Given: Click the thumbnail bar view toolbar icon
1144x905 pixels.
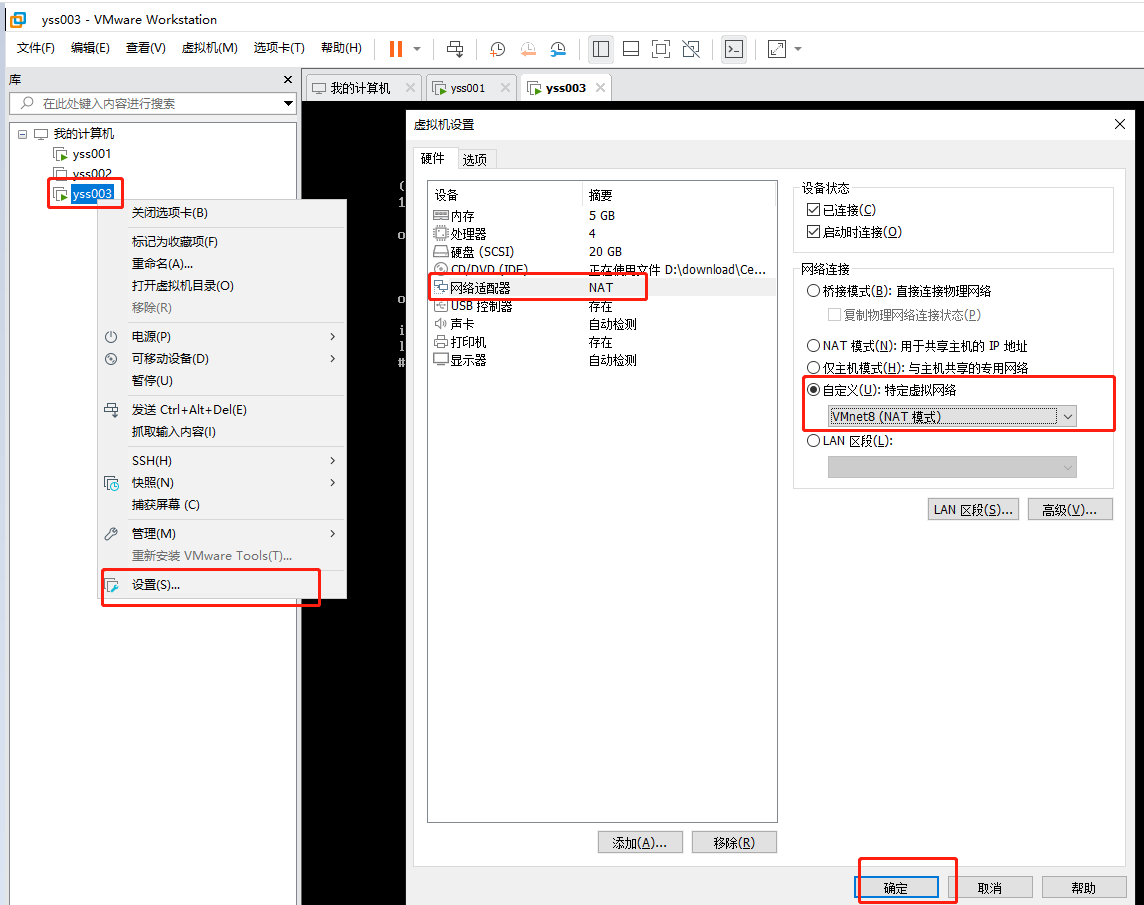Looking at the screenshot, I should tap(631, 49).
